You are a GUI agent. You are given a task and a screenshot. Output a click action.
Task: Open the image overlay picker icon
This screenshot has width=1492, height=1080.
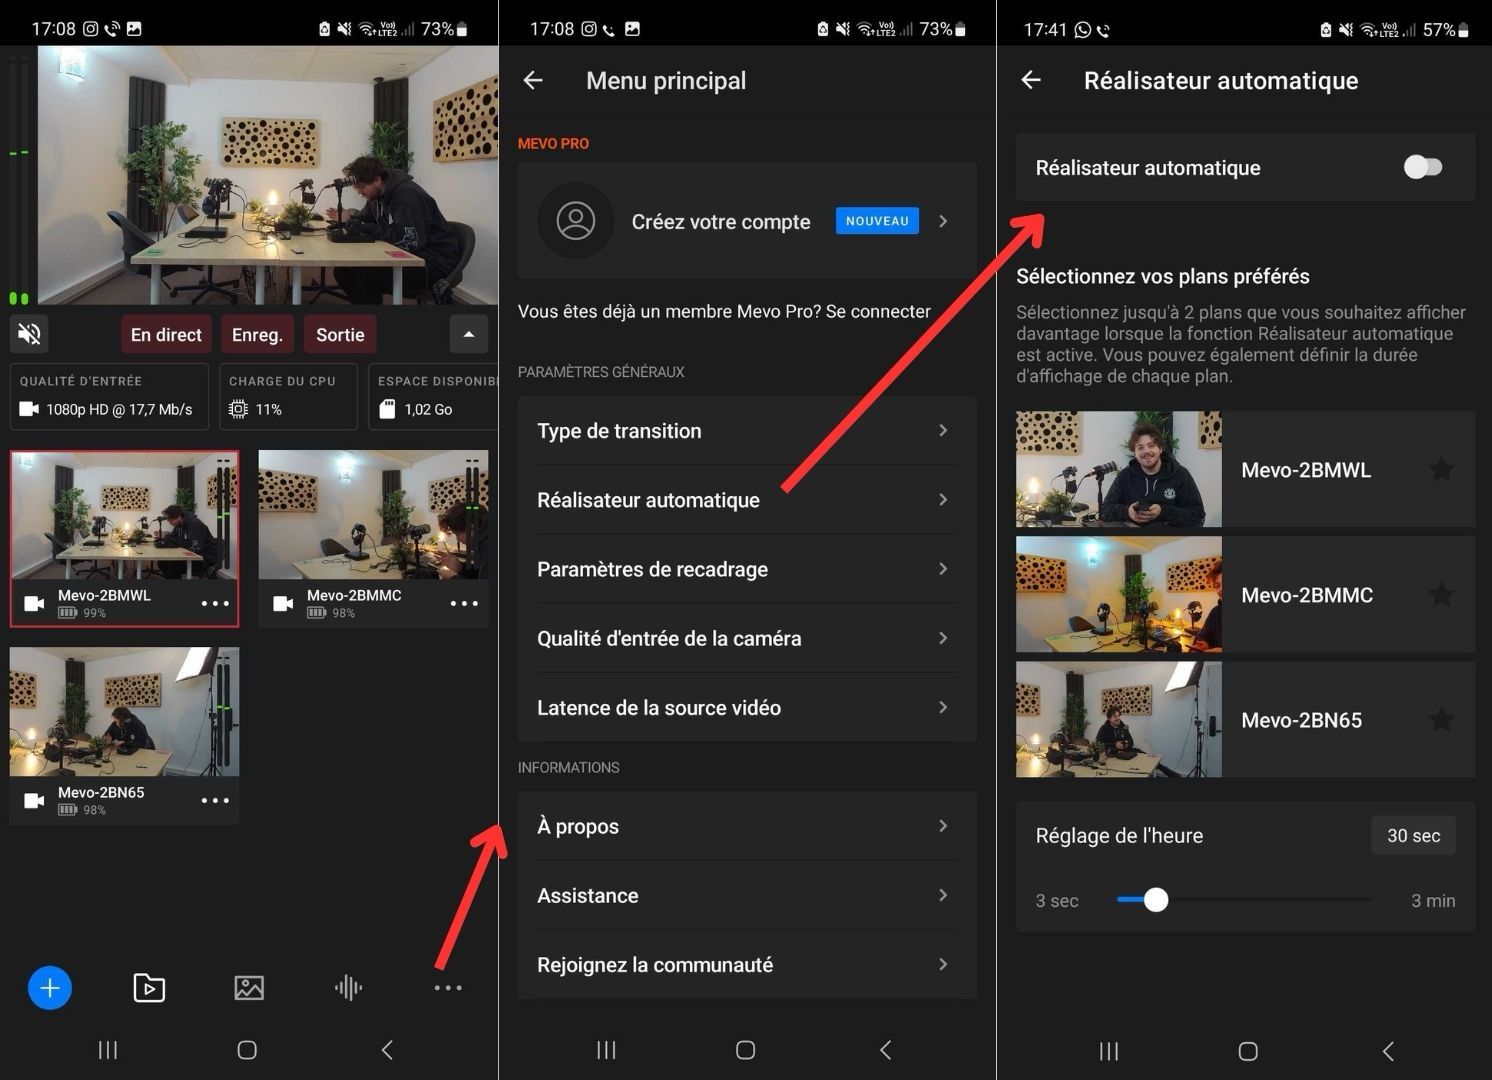pyautogui.click(x=248, y=987)
